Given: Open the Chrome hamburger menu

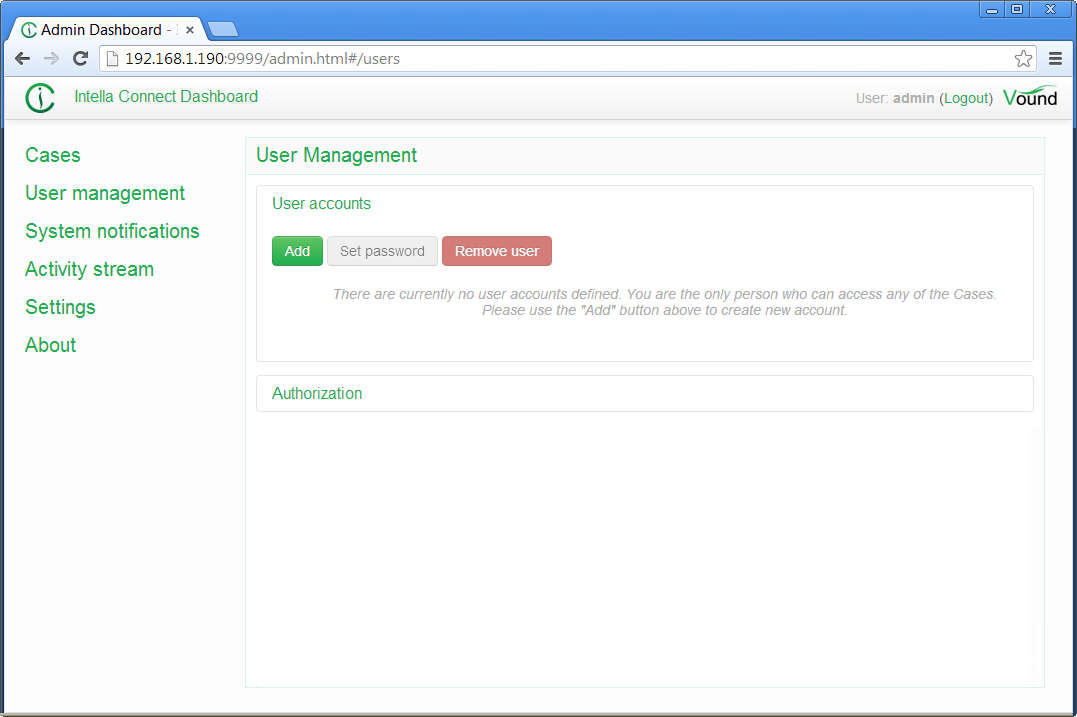Looking at the screenshot, I should click(1055, 59).
